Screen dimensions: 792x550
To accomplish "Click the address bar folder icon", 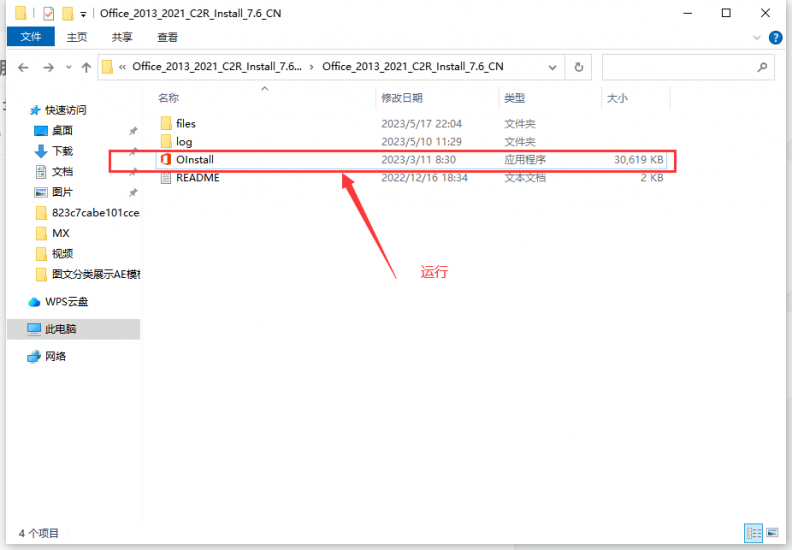I will point(107,67).
